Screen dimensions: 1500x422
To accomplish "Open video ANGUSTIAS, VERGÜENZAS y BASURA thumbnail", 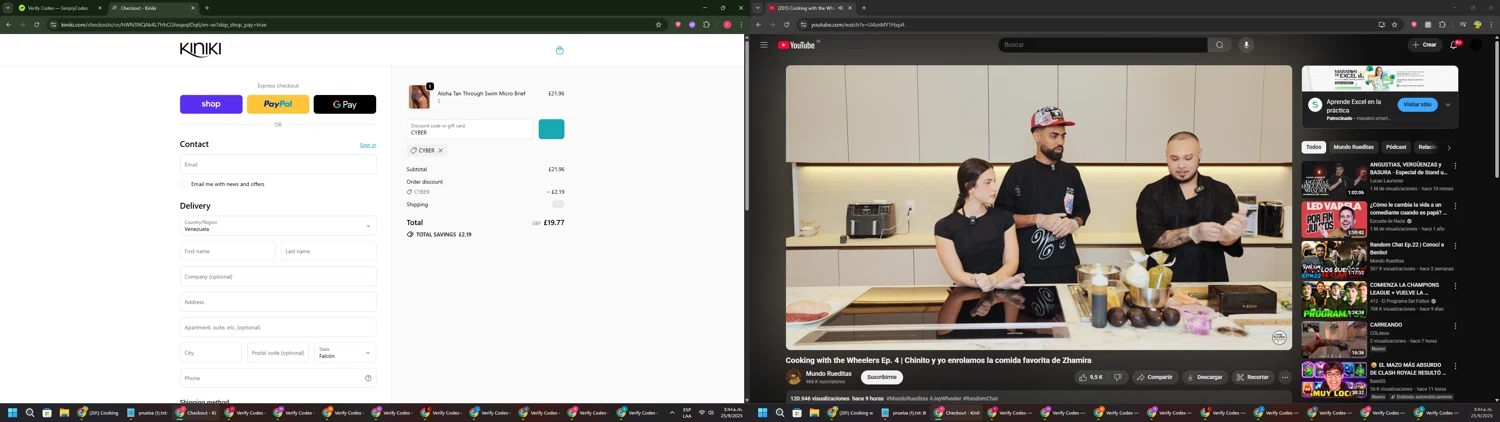I will (1334, 178).
